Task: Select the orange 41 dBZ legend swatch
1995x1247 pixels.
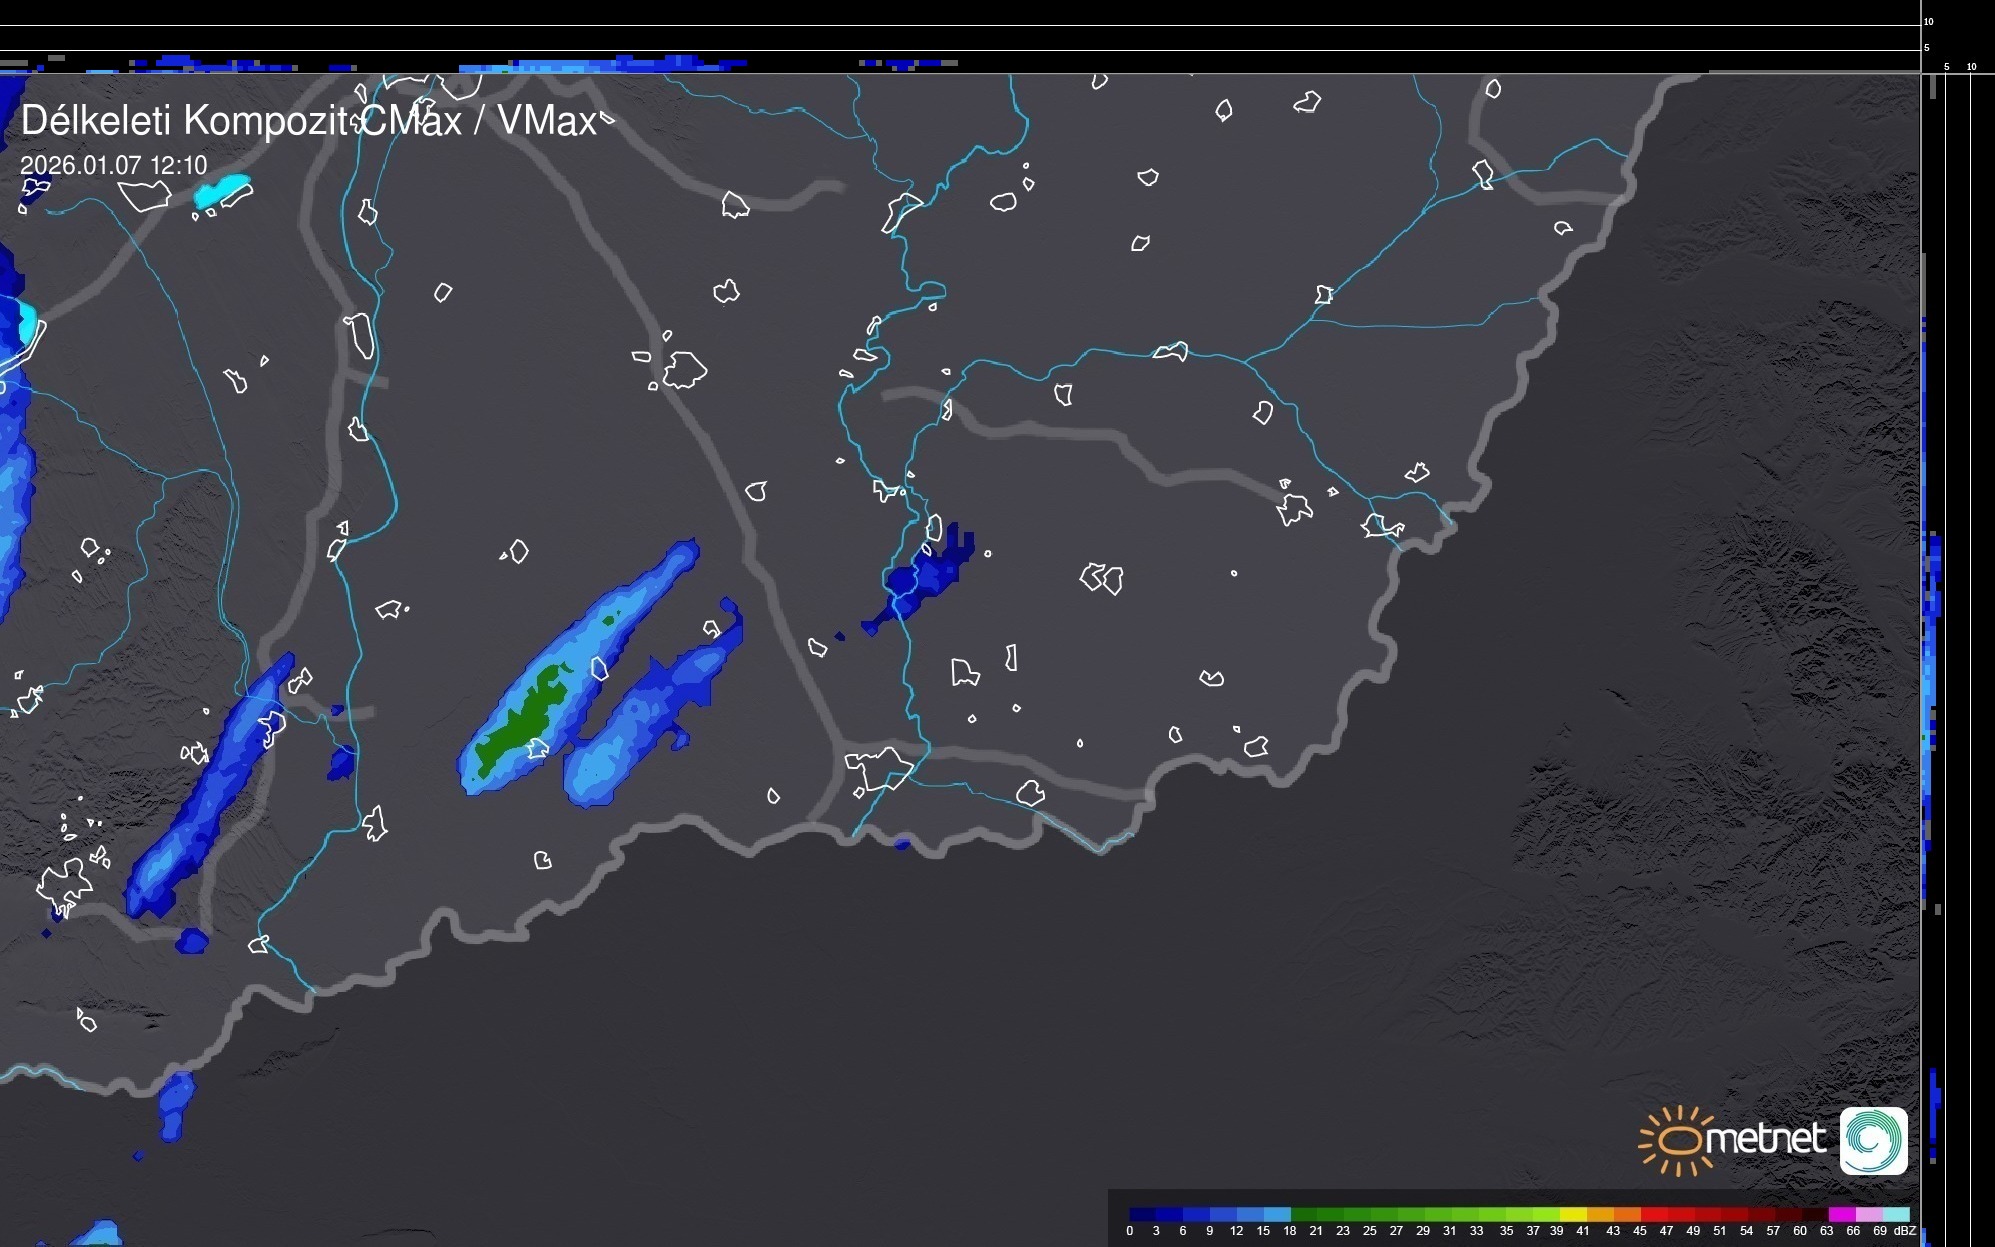Action: point(1600,1214)
